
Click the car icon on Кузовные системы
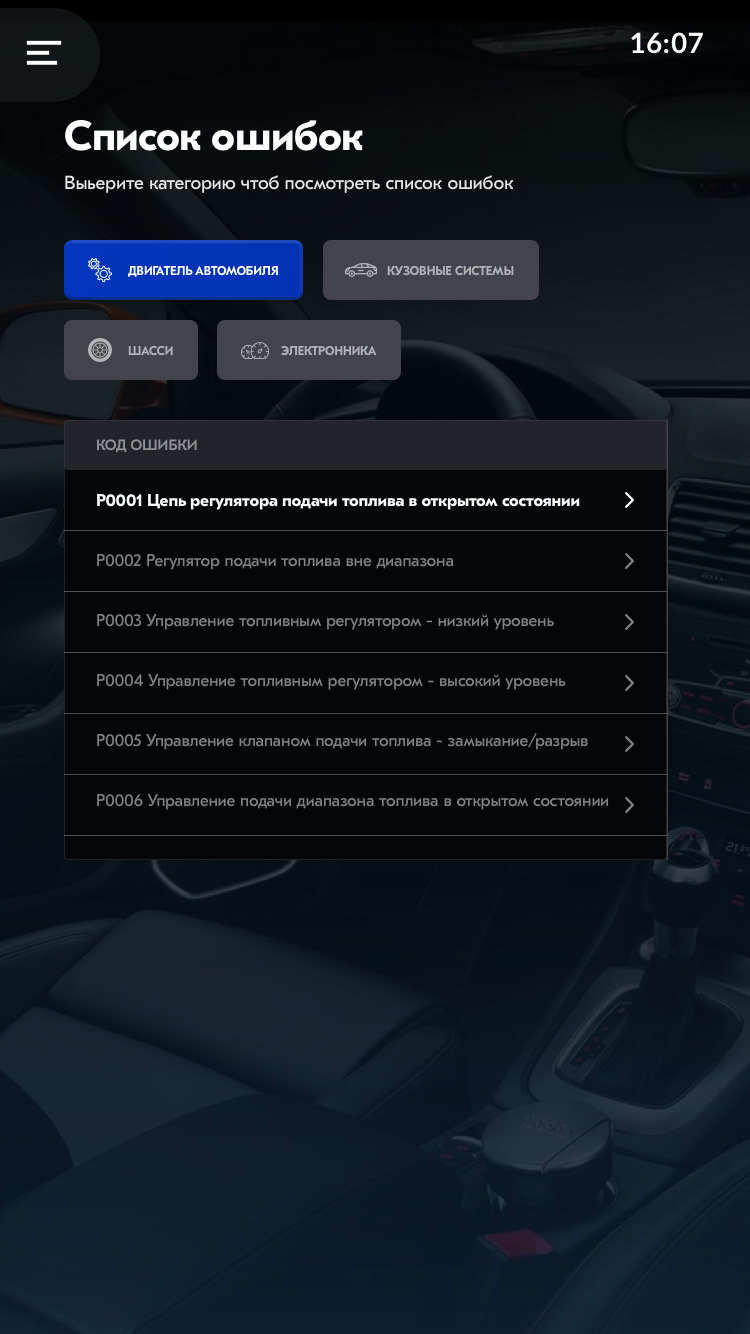(361, 270)
